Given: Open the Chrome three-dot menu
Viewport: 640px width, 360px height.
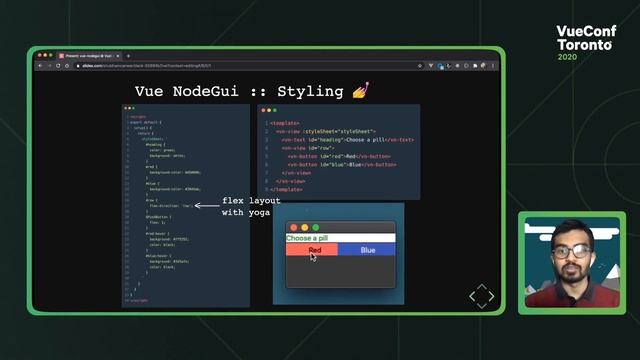Looking at the screenshot, I should [x=493, y=66].
